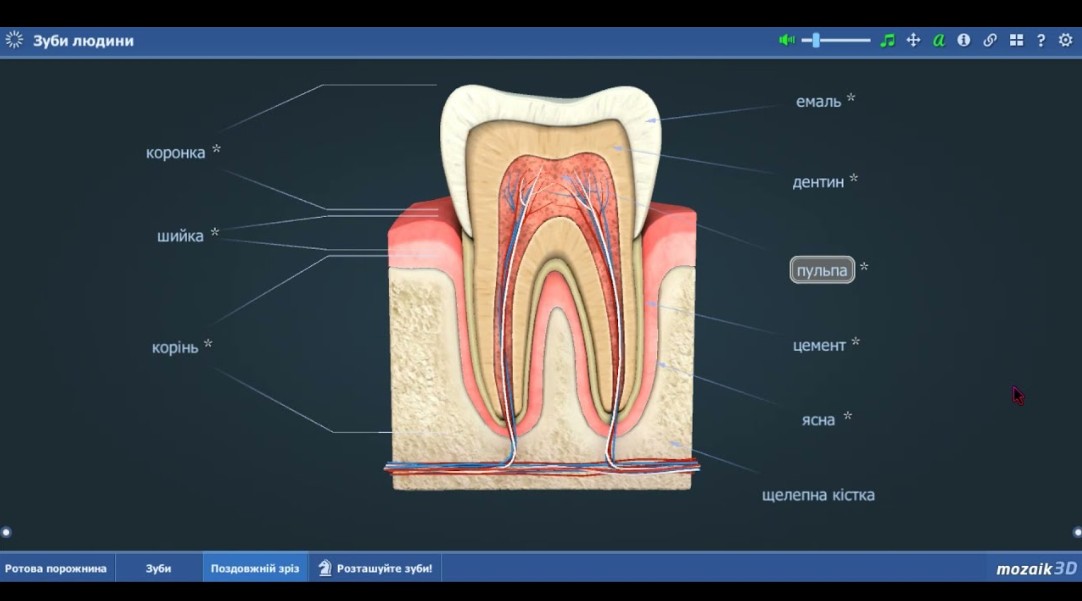The image size is (1082, 601).
Task: Click the chain link icon
Action: pyautogui.click(x=990, y=40)
